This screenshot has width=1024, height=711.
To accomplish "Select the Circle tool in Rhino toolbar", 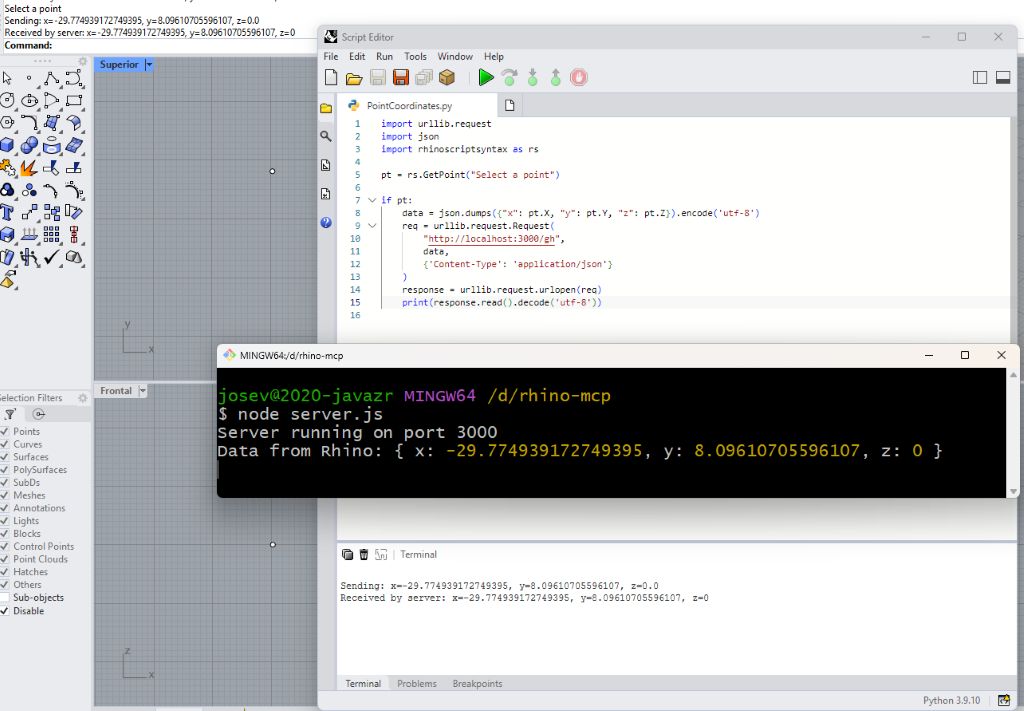I will point(7,101).
